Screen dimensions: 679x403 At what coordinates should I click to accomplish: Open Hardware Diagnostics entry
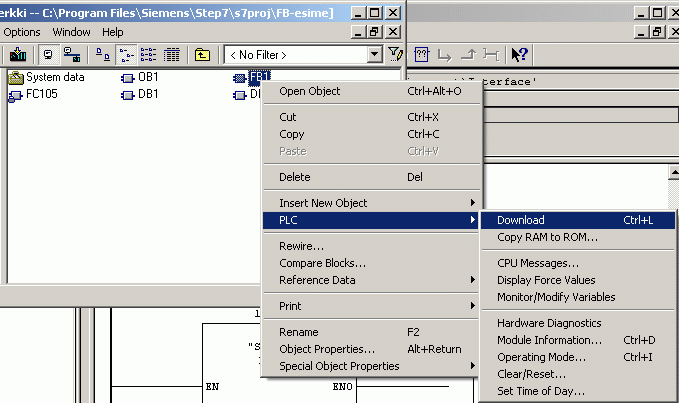[x=578, y=323]
